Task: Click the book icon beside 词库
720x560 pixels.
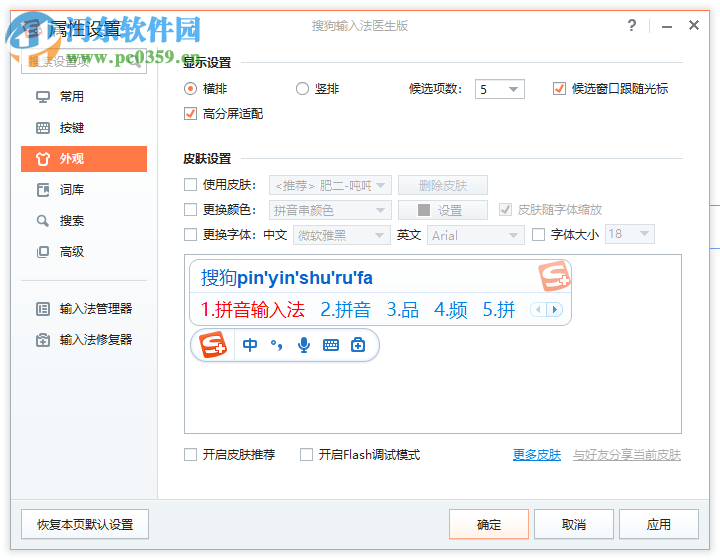Action: tap(43, 190)
